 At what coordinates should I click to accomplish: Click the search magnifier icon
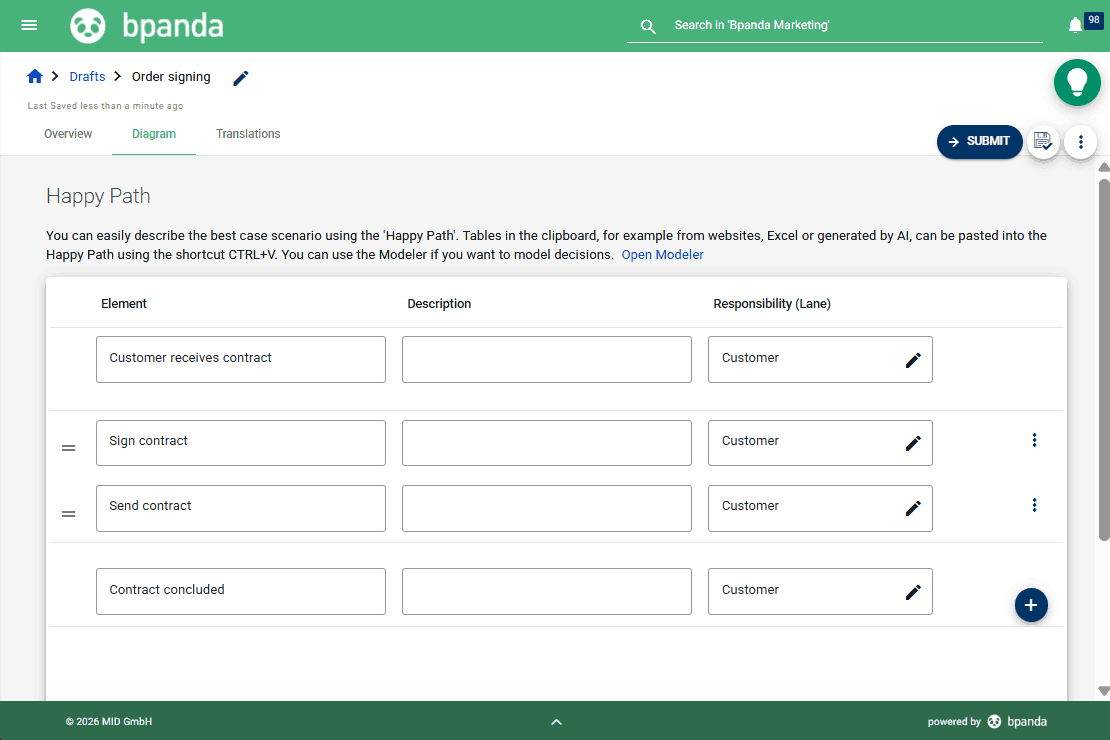point(647,26)
